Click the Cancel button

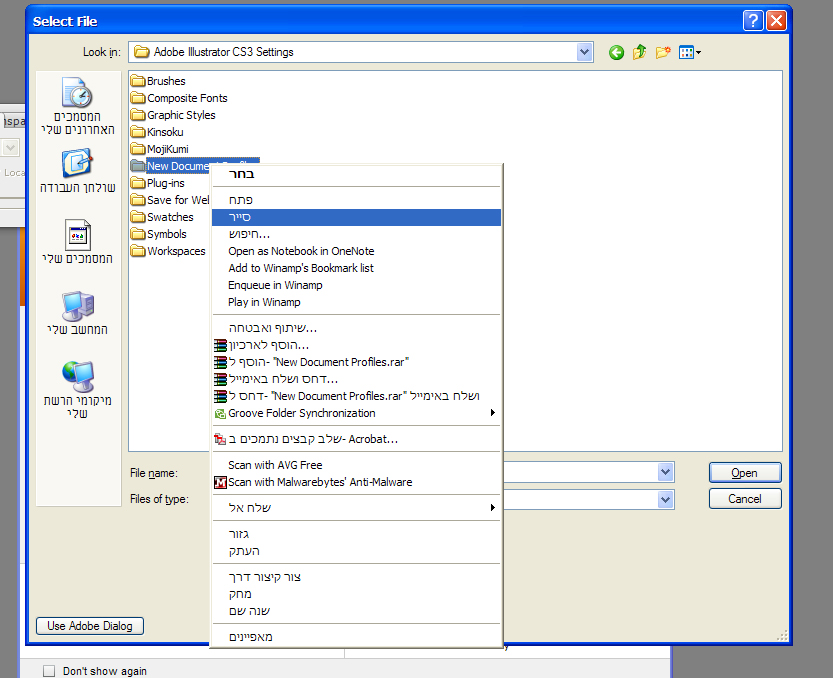(x=745, y=498)
